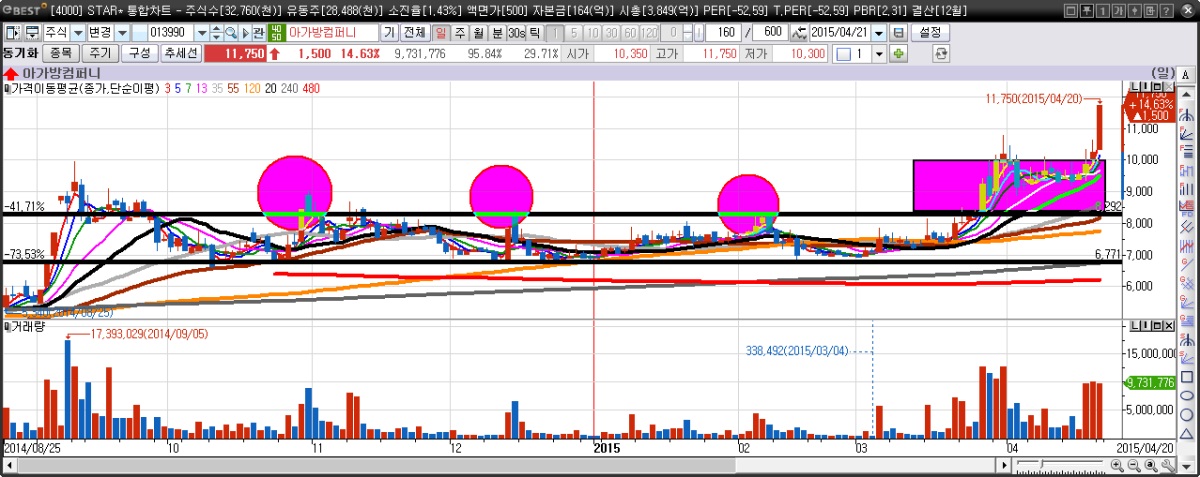
Task: Toggle the 30s period button
Action: 516,32
